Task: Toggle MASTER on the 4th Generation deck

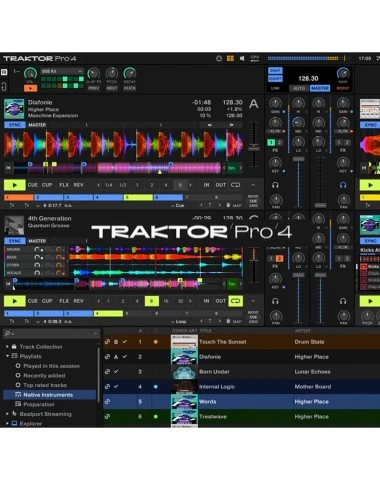Action: tap(37, 241)
